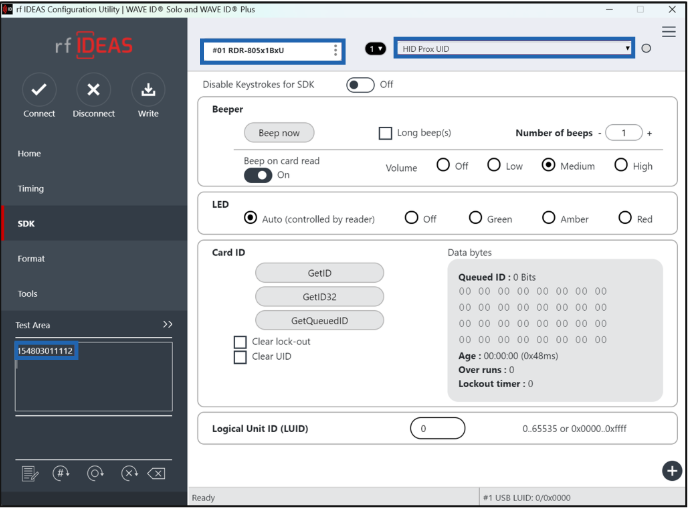Click the X circular arrow icon
Image resolution: width=688 pixels, height=508 pixels.
[129, 473]
